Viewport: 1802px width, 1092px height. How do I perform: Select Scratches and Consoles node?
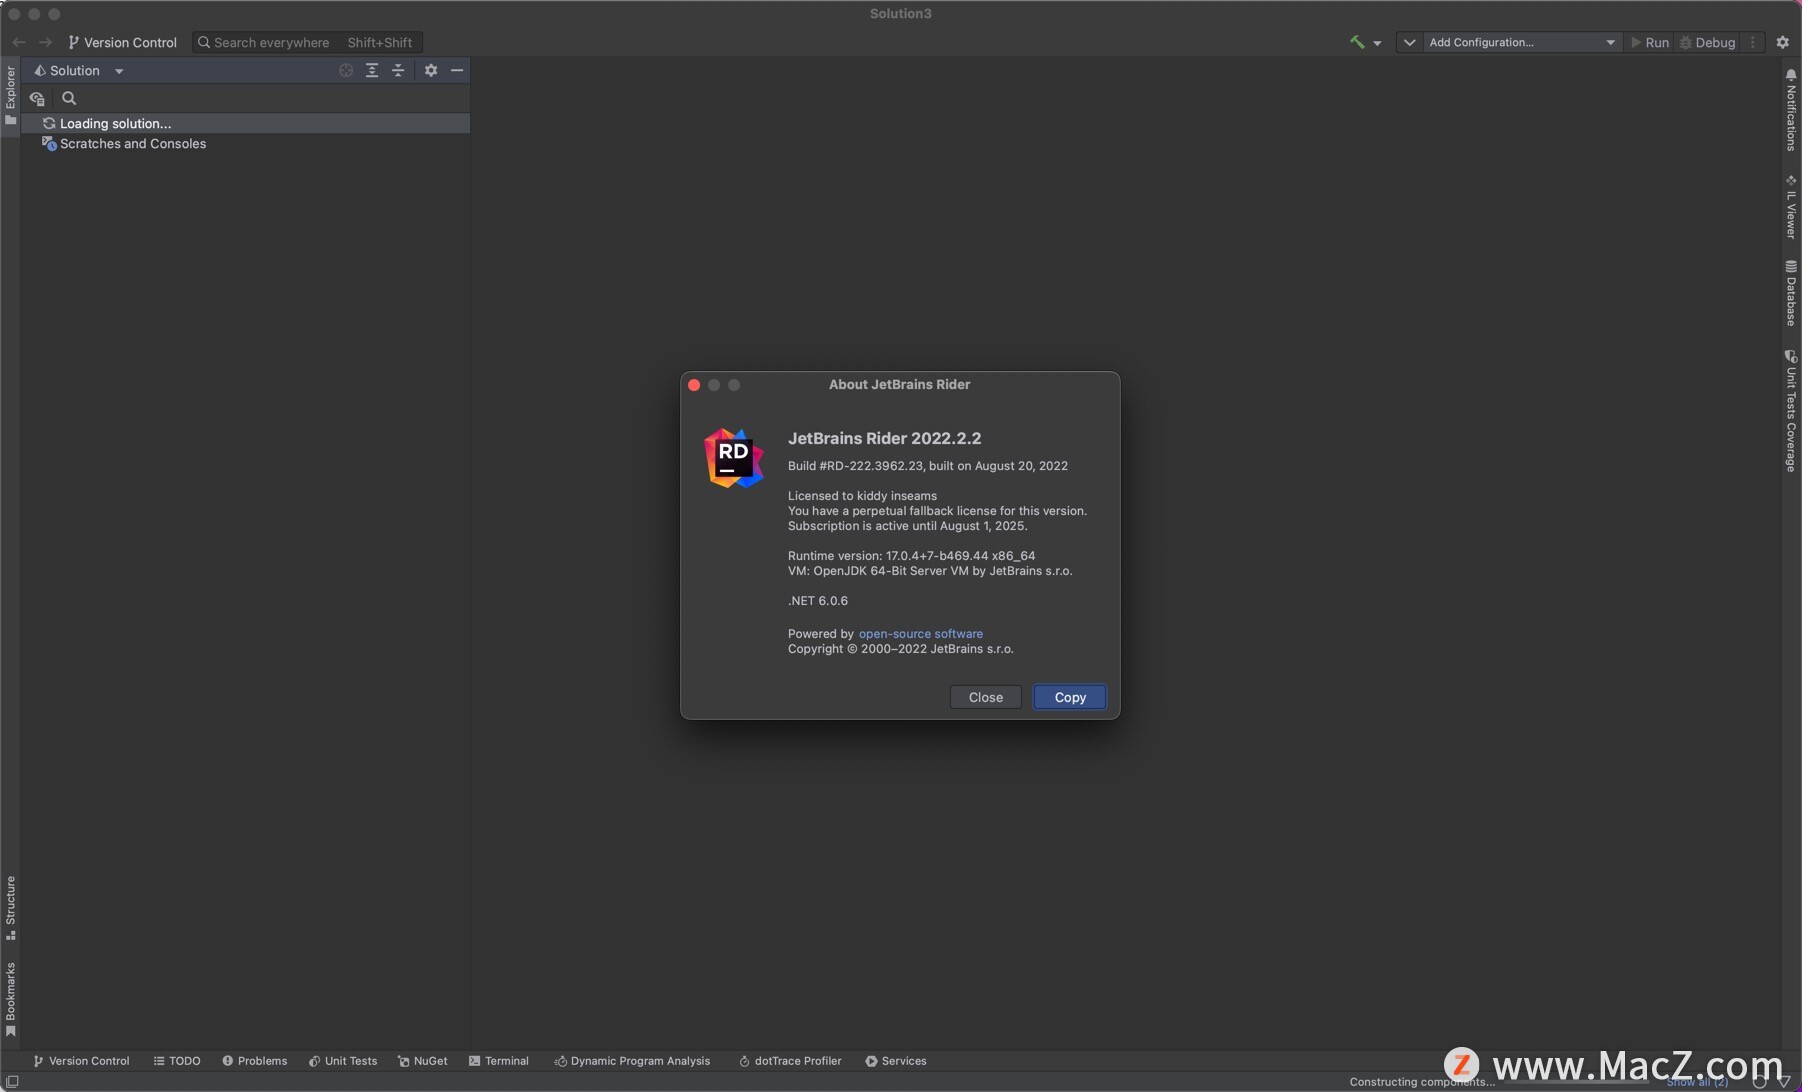coord(124,143)
